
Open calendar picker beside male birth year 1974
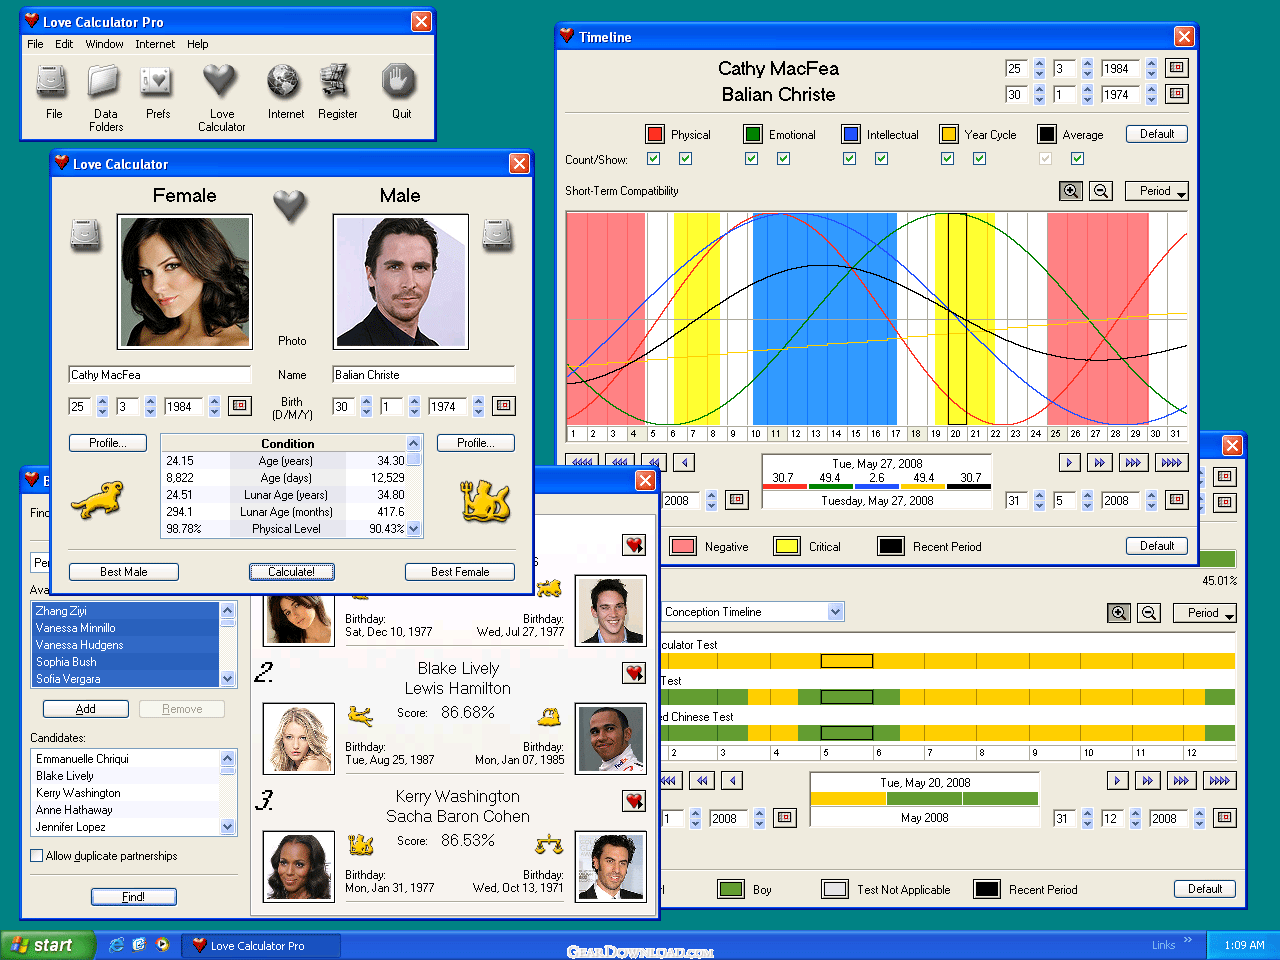pyautogui.click(x=504, y=406)
